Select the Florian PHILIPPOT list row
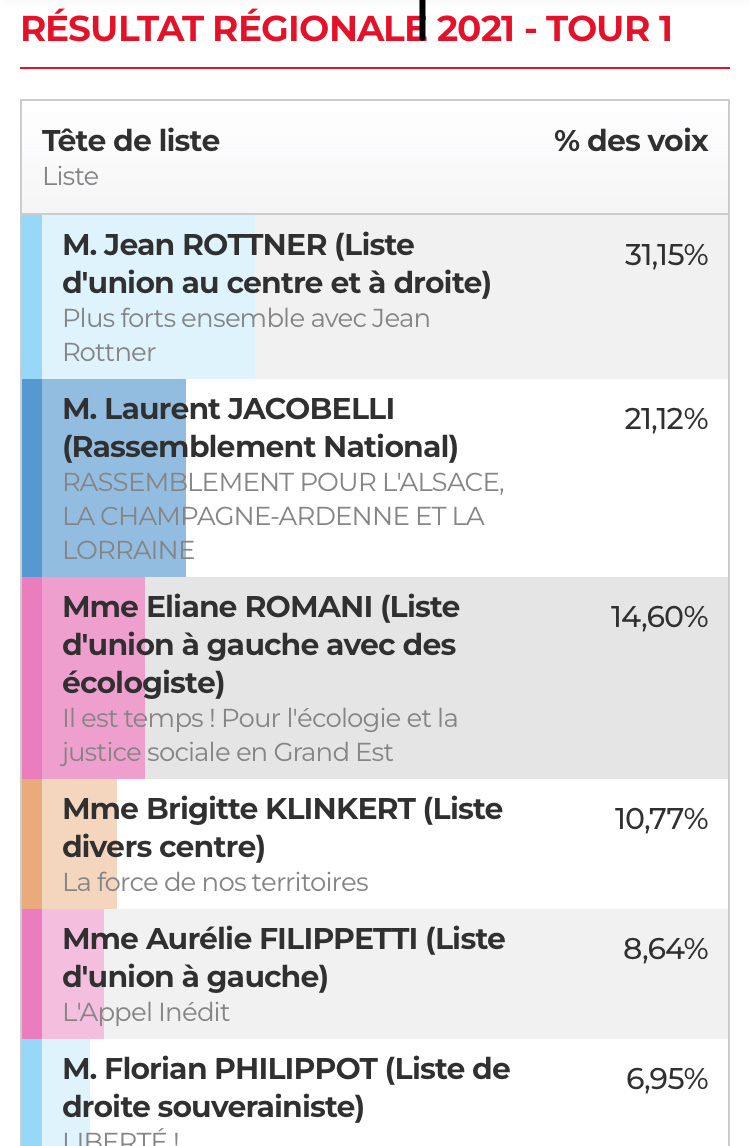The height and width of the screenshot is (1146, 750). click(375, 1093)
